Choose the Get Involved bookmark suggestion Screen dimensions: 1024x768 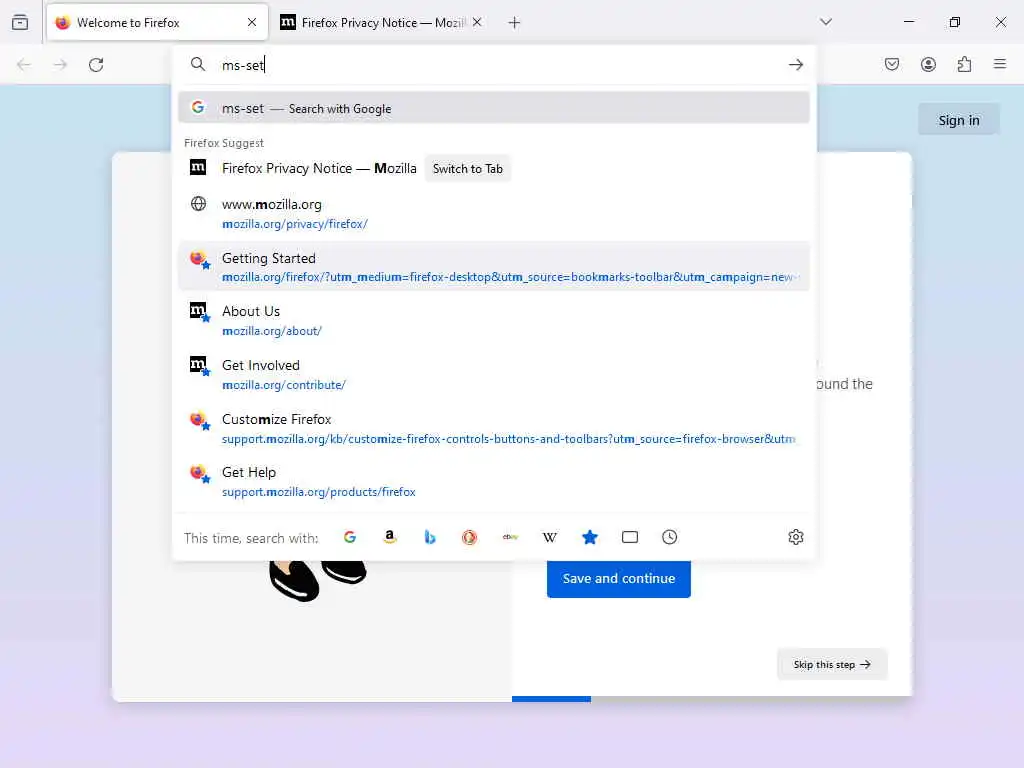(494, 374)
